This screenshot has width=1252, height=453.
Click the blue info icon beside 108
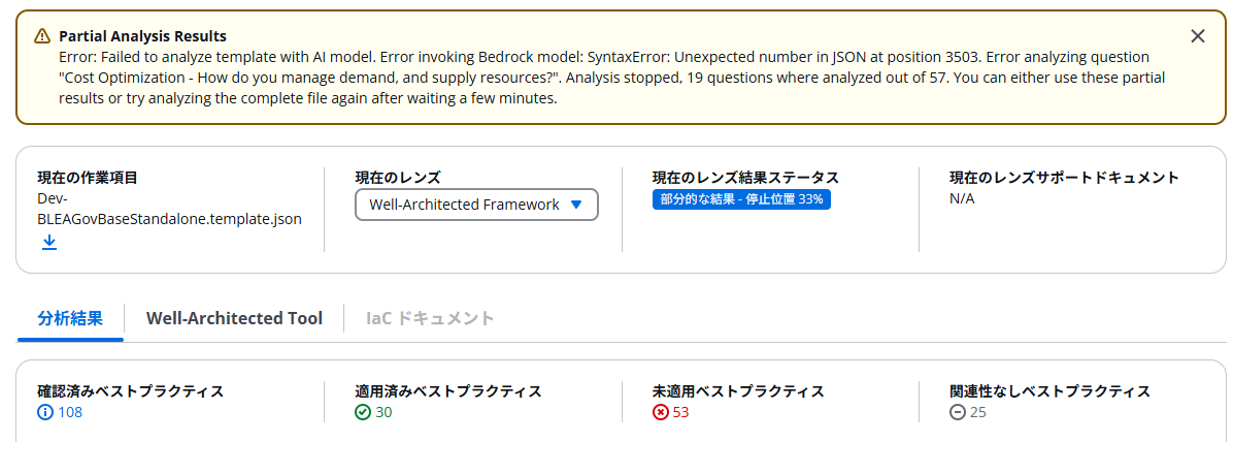coord(45,412)
